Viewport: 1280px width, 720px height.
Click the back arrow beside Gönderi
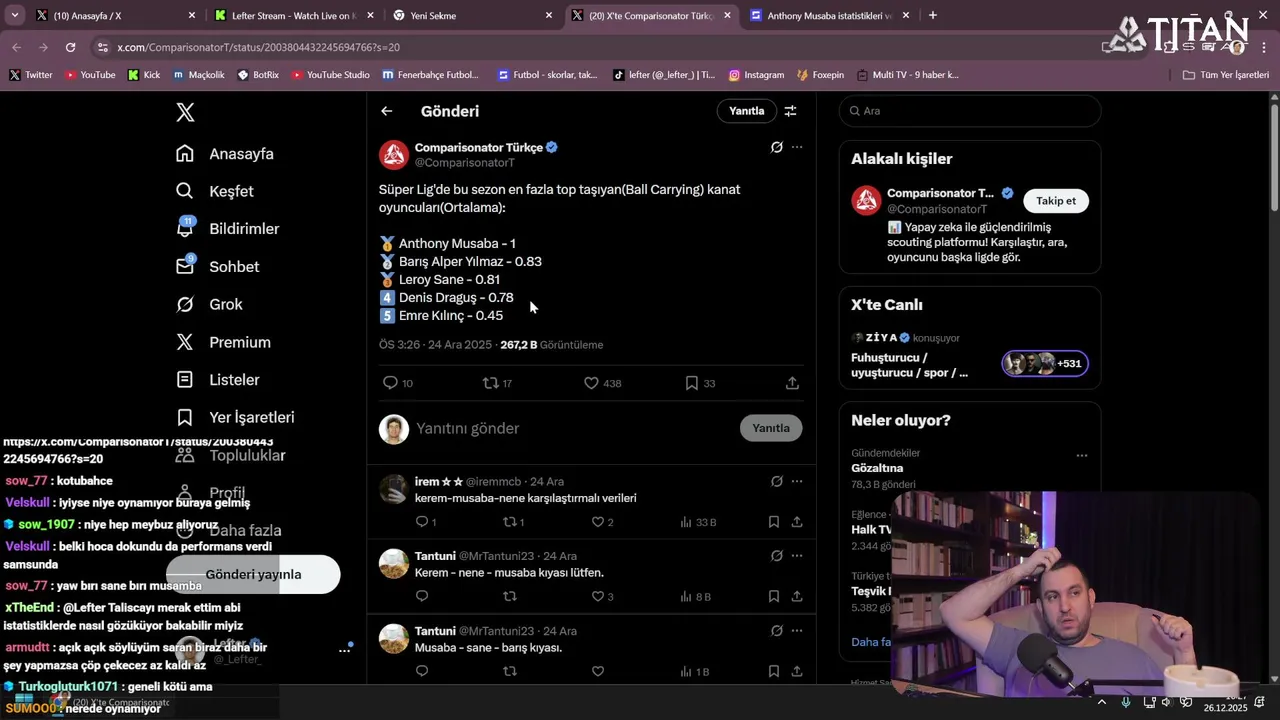point(387,111)
